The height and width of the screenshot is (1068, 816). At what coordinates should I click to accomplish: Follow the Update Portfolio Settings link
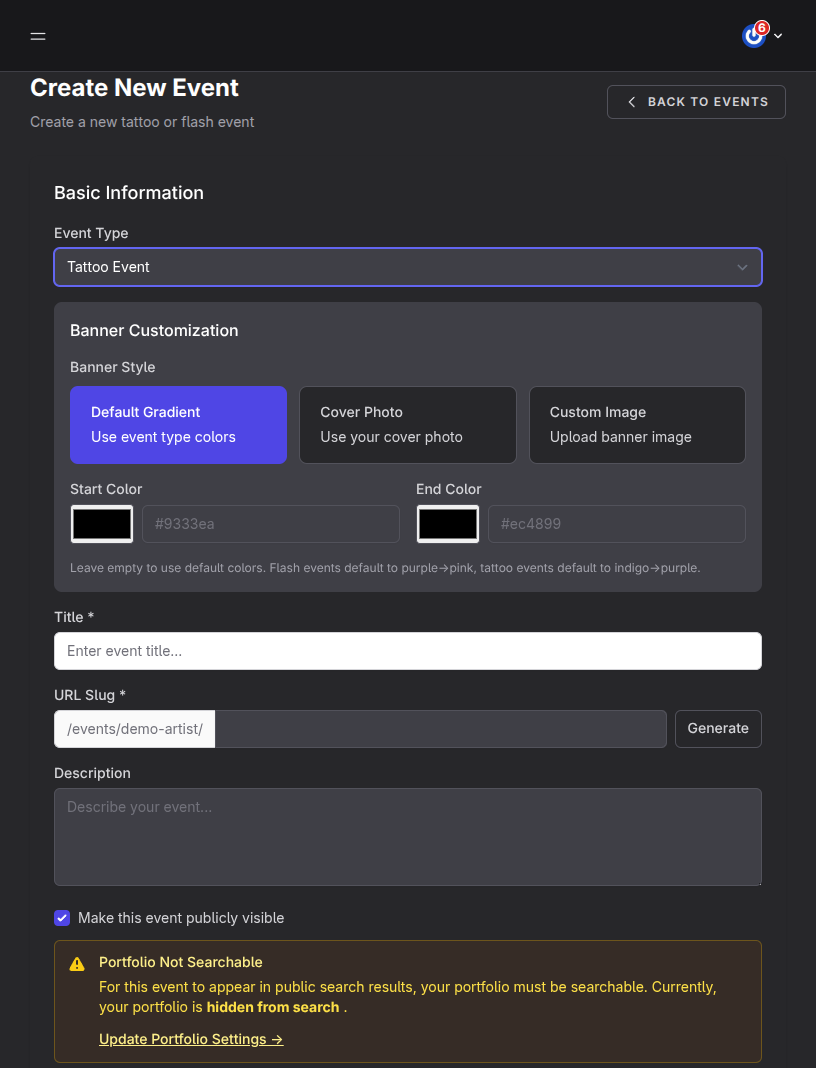[x=191, y=1039]
